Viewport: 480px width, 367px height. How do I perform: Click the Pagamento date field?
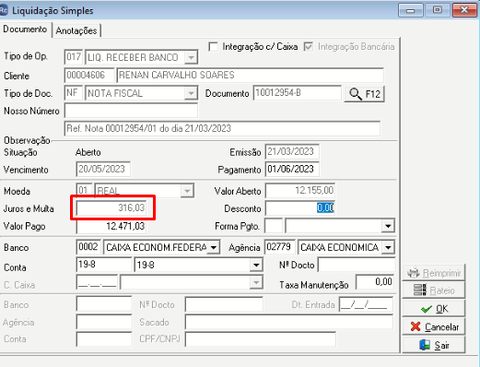(x=292, y=169)
